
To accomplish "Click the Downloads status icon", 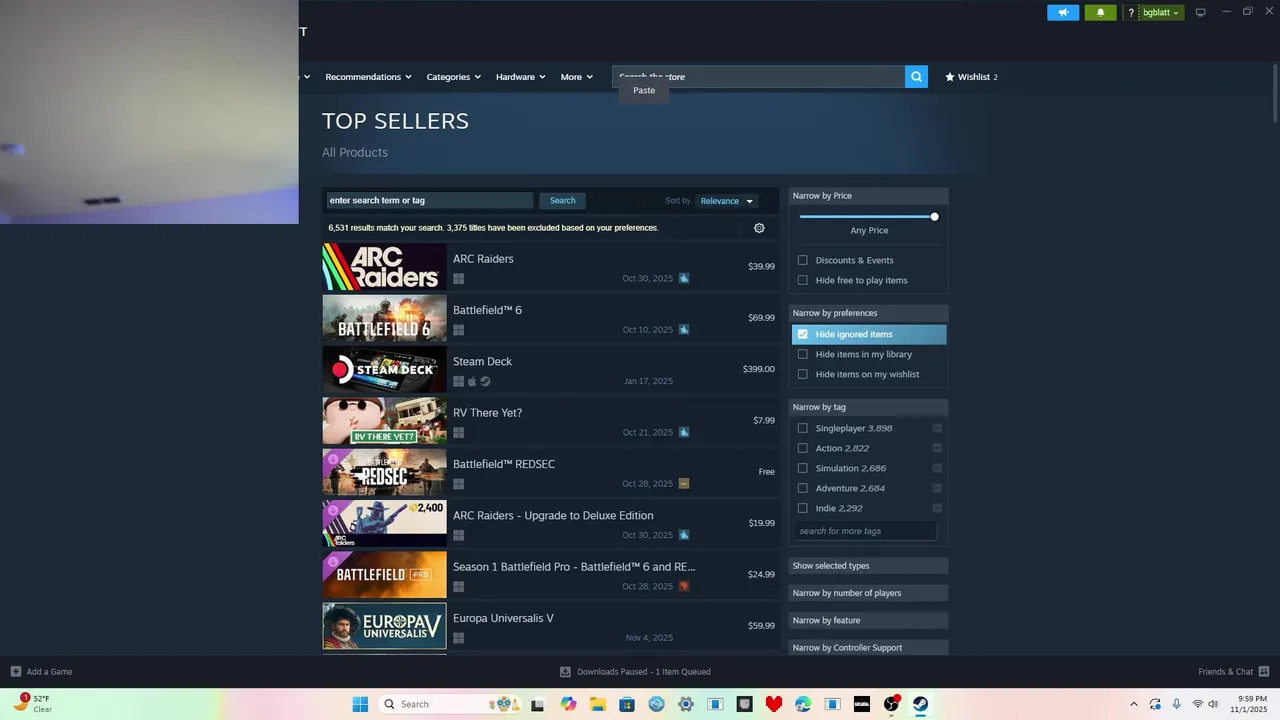I will coord(565,672).
